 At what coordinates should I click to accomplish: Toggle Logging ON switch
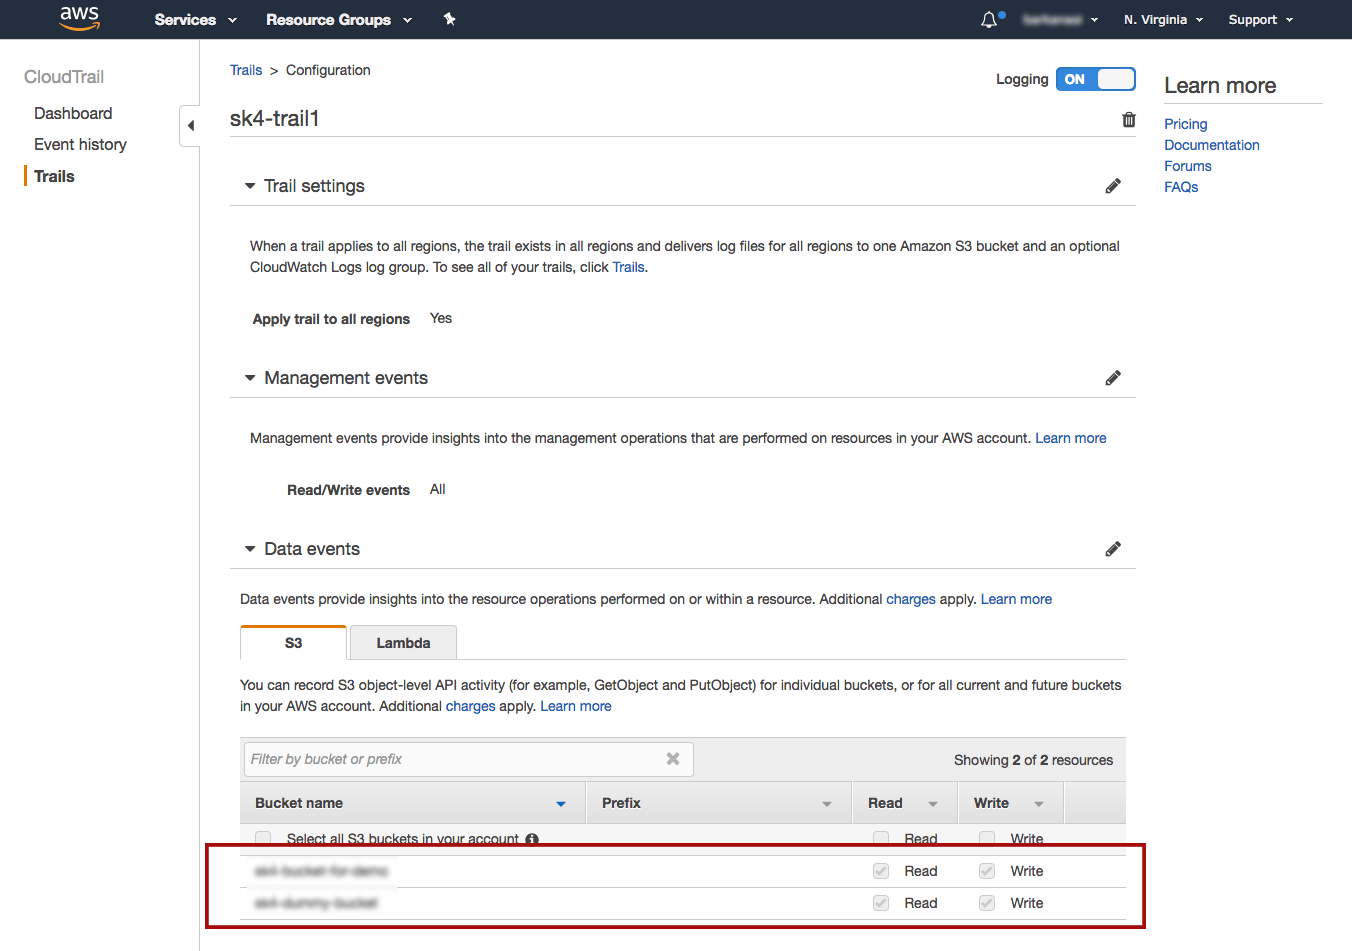pos(1096,79)
